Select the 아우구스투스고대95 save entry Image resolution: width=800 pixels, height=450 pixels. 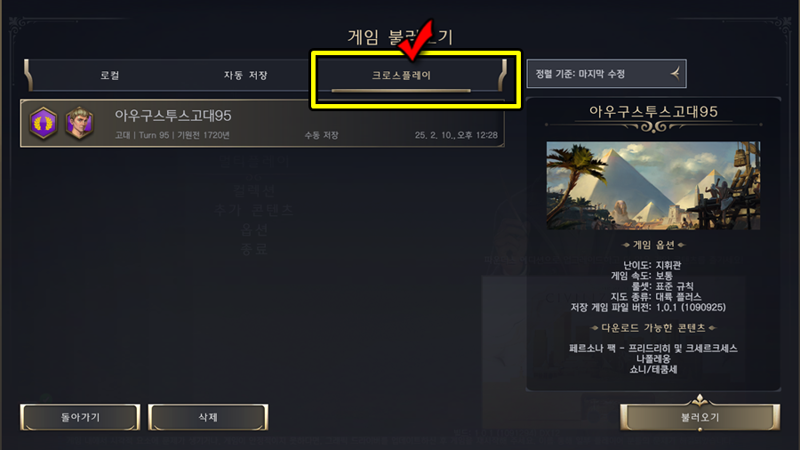click(x=262, y=123)
